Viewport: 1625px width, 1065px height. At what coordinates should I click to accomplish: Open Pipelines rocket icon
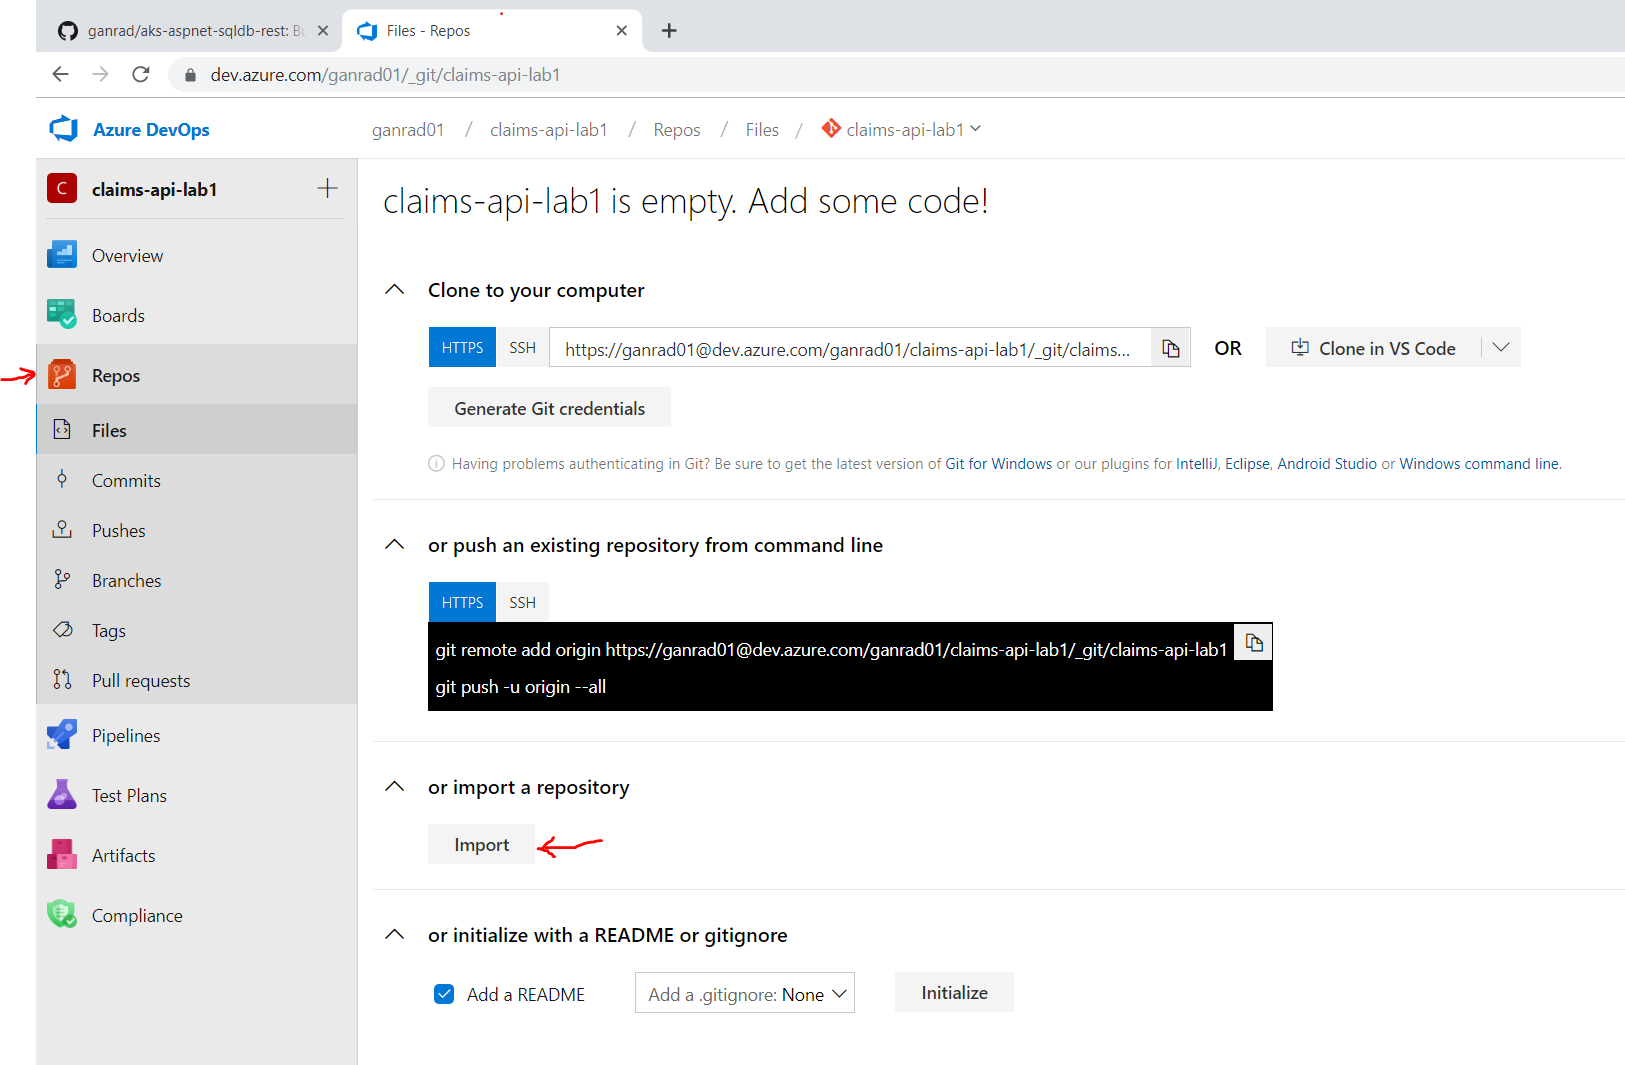tap(62, 735)
